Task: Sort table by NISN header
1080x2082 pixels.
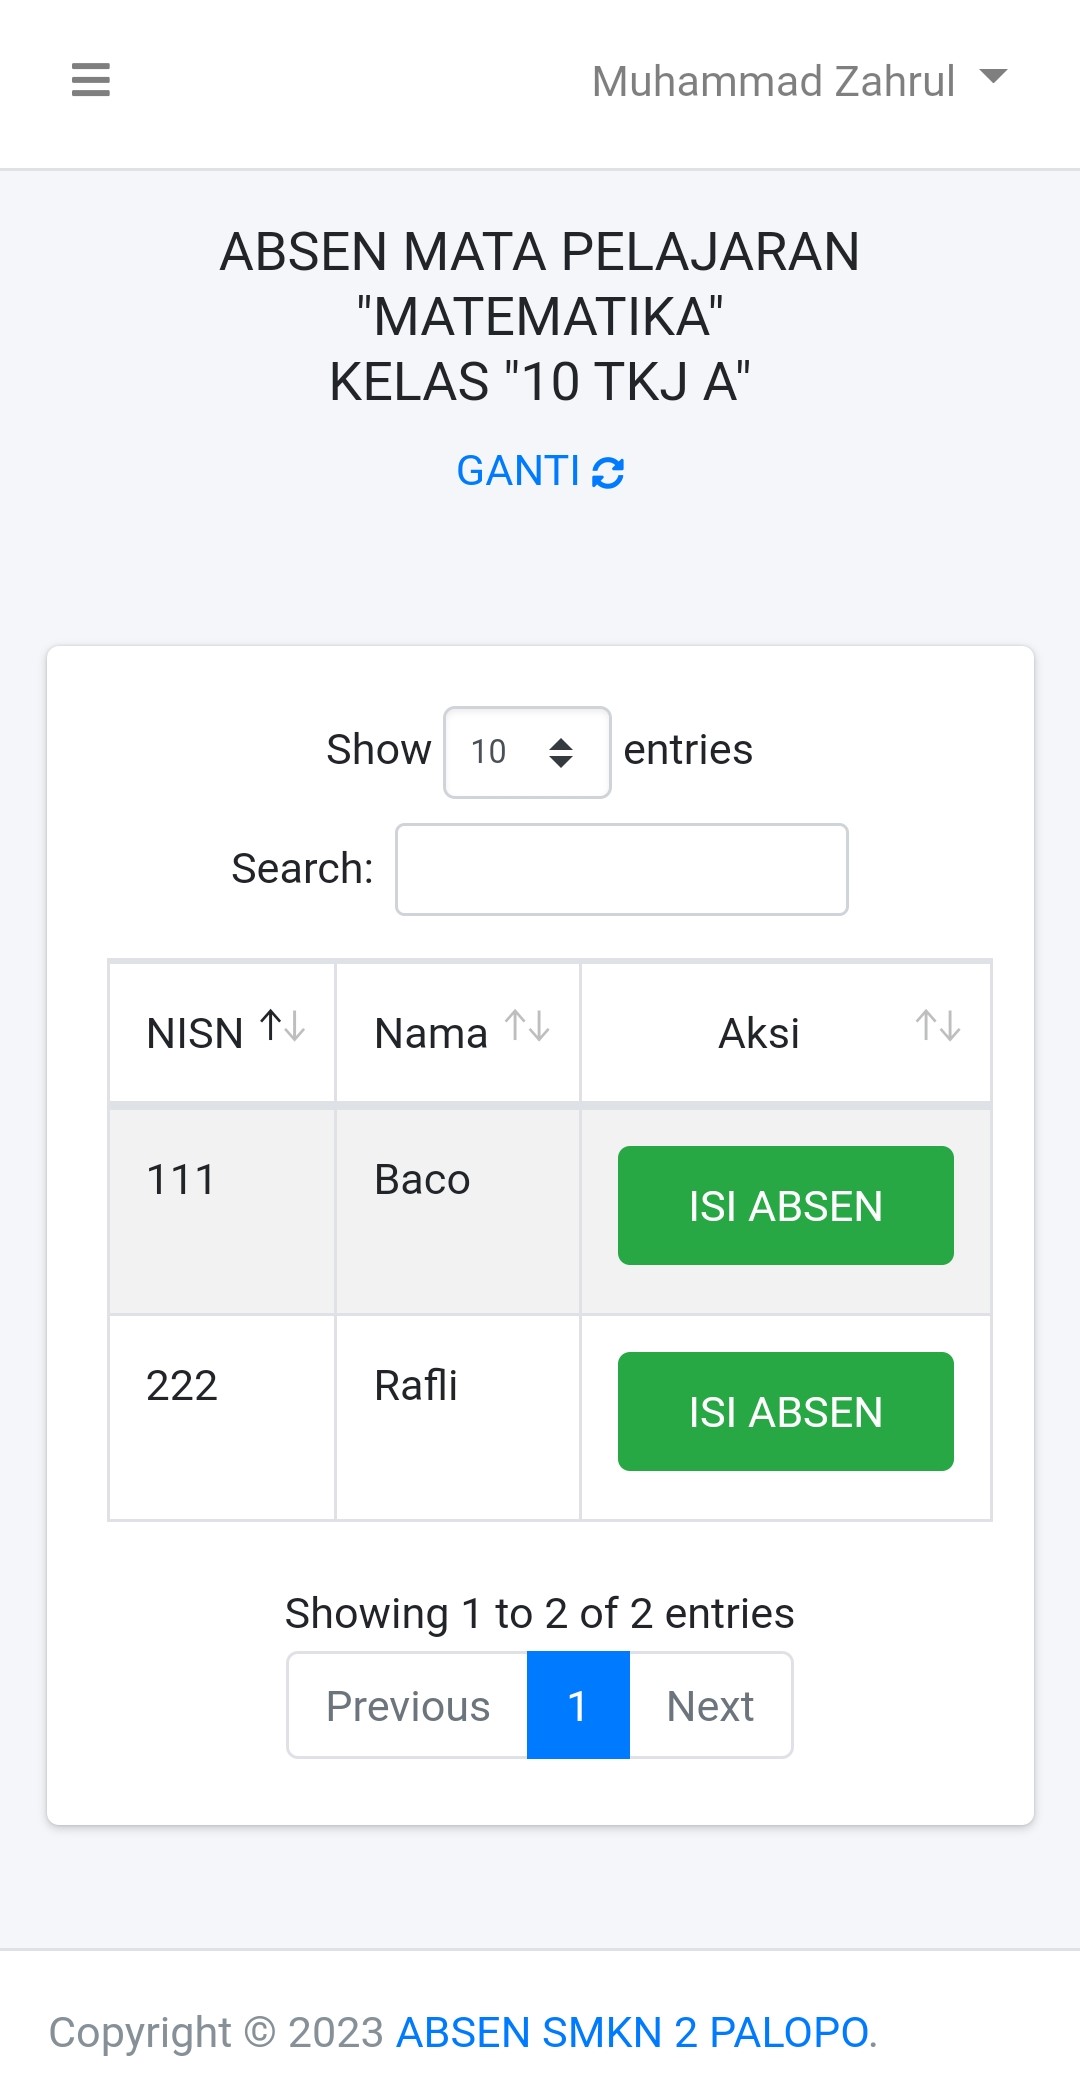Action: coord(195,1034)
